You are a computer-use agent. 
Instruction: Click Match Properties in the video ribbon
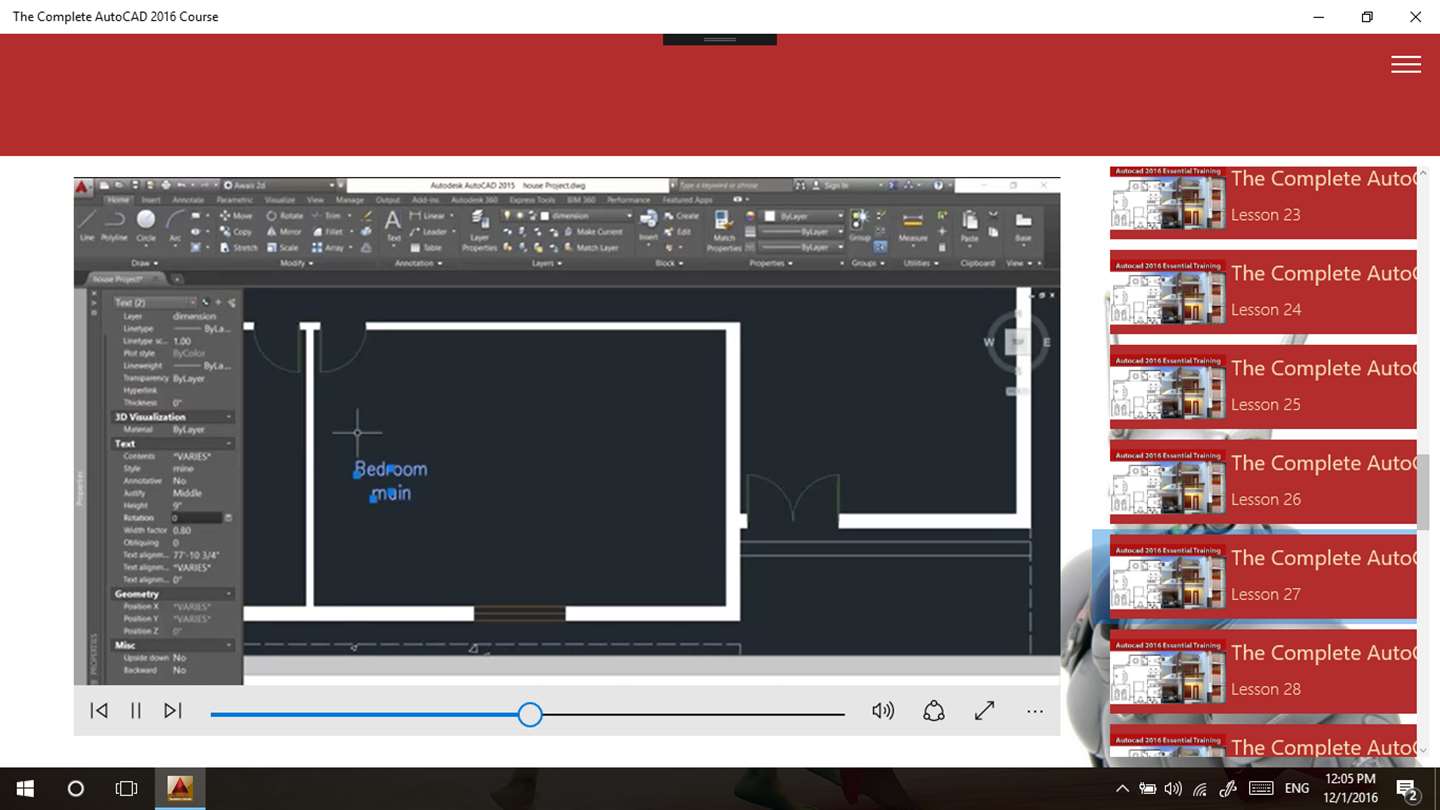[x=724, y=230]
